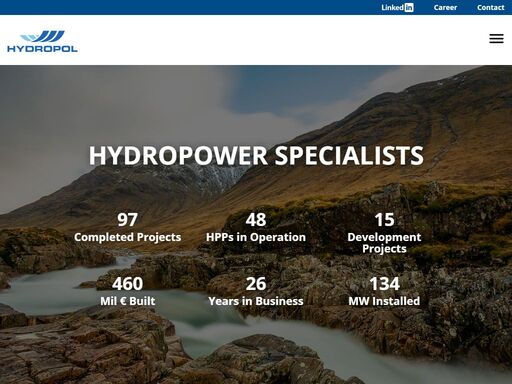Open the hamburger menu icon
Viewport: 512px width, 384px height.
point(496,39)
